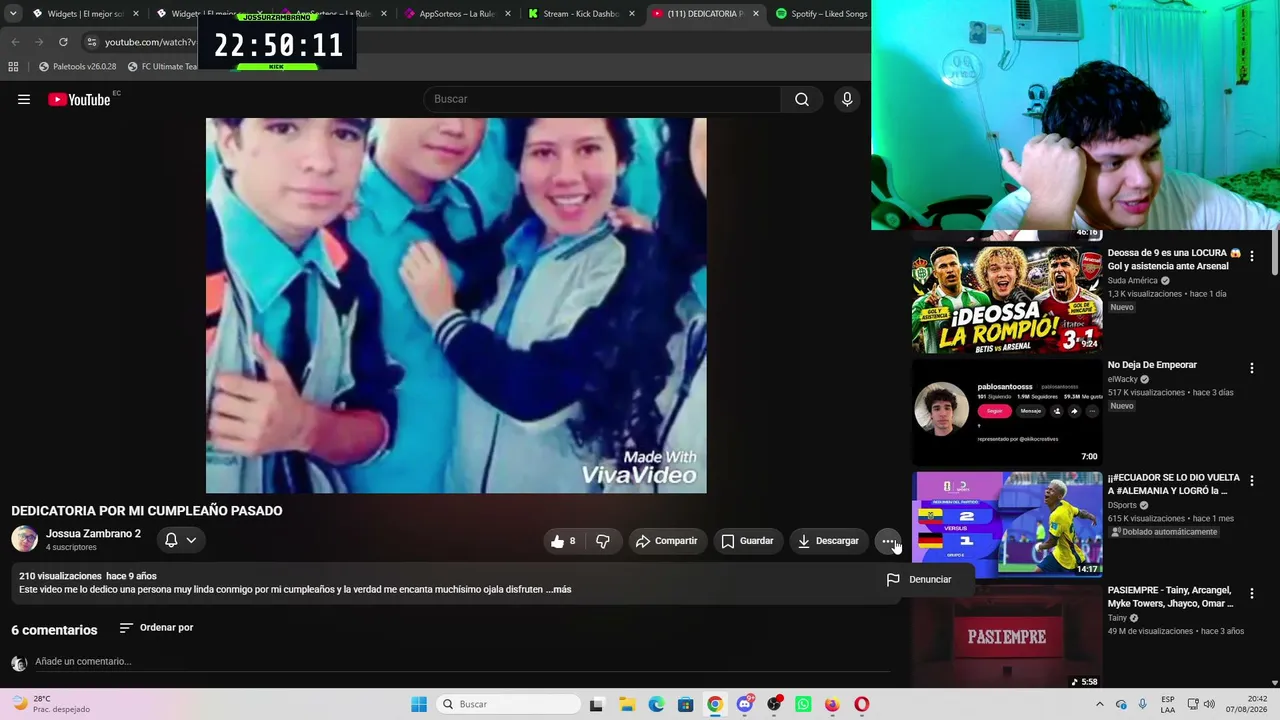Start voice search with the microphone

click(x=847, y=99)
